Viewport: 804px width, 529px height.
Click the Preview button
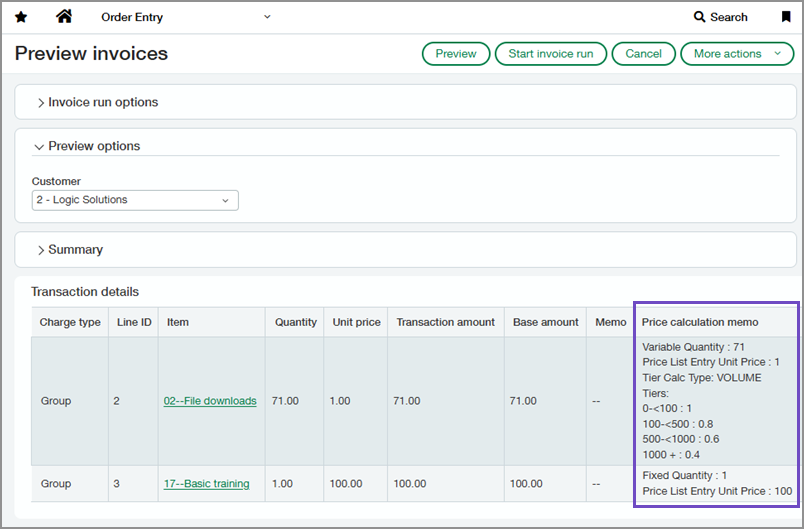coord(456,54)
